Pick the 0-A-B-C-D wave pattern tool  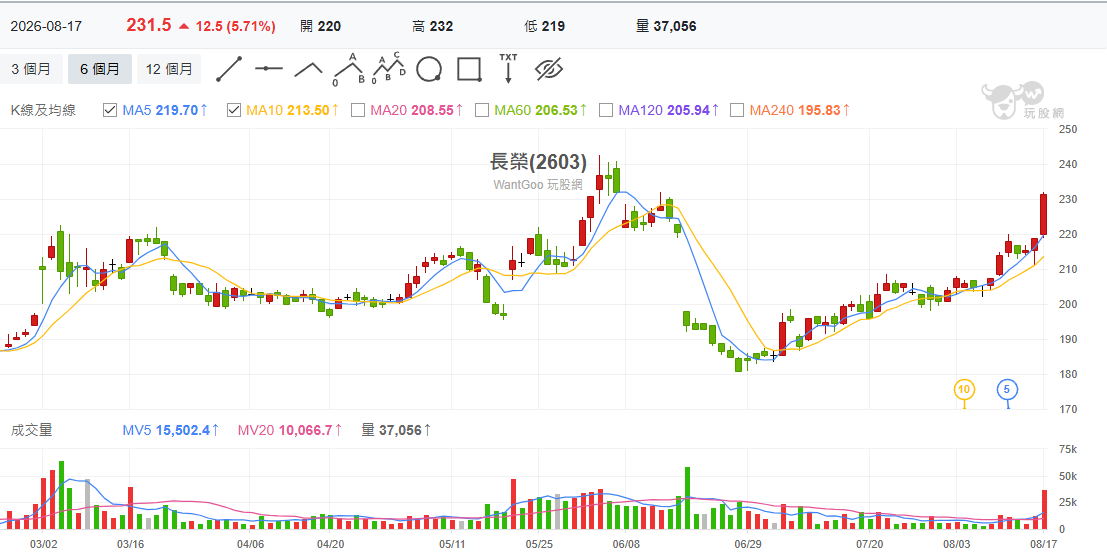[x=388, y=68]
